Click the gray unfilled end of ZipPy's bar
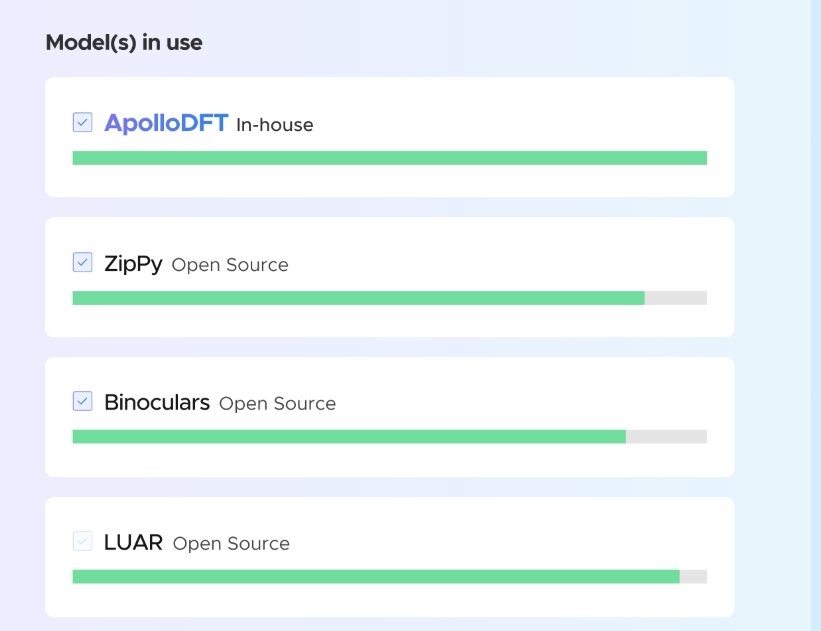 pyautogui.click(x=676, y=298)
